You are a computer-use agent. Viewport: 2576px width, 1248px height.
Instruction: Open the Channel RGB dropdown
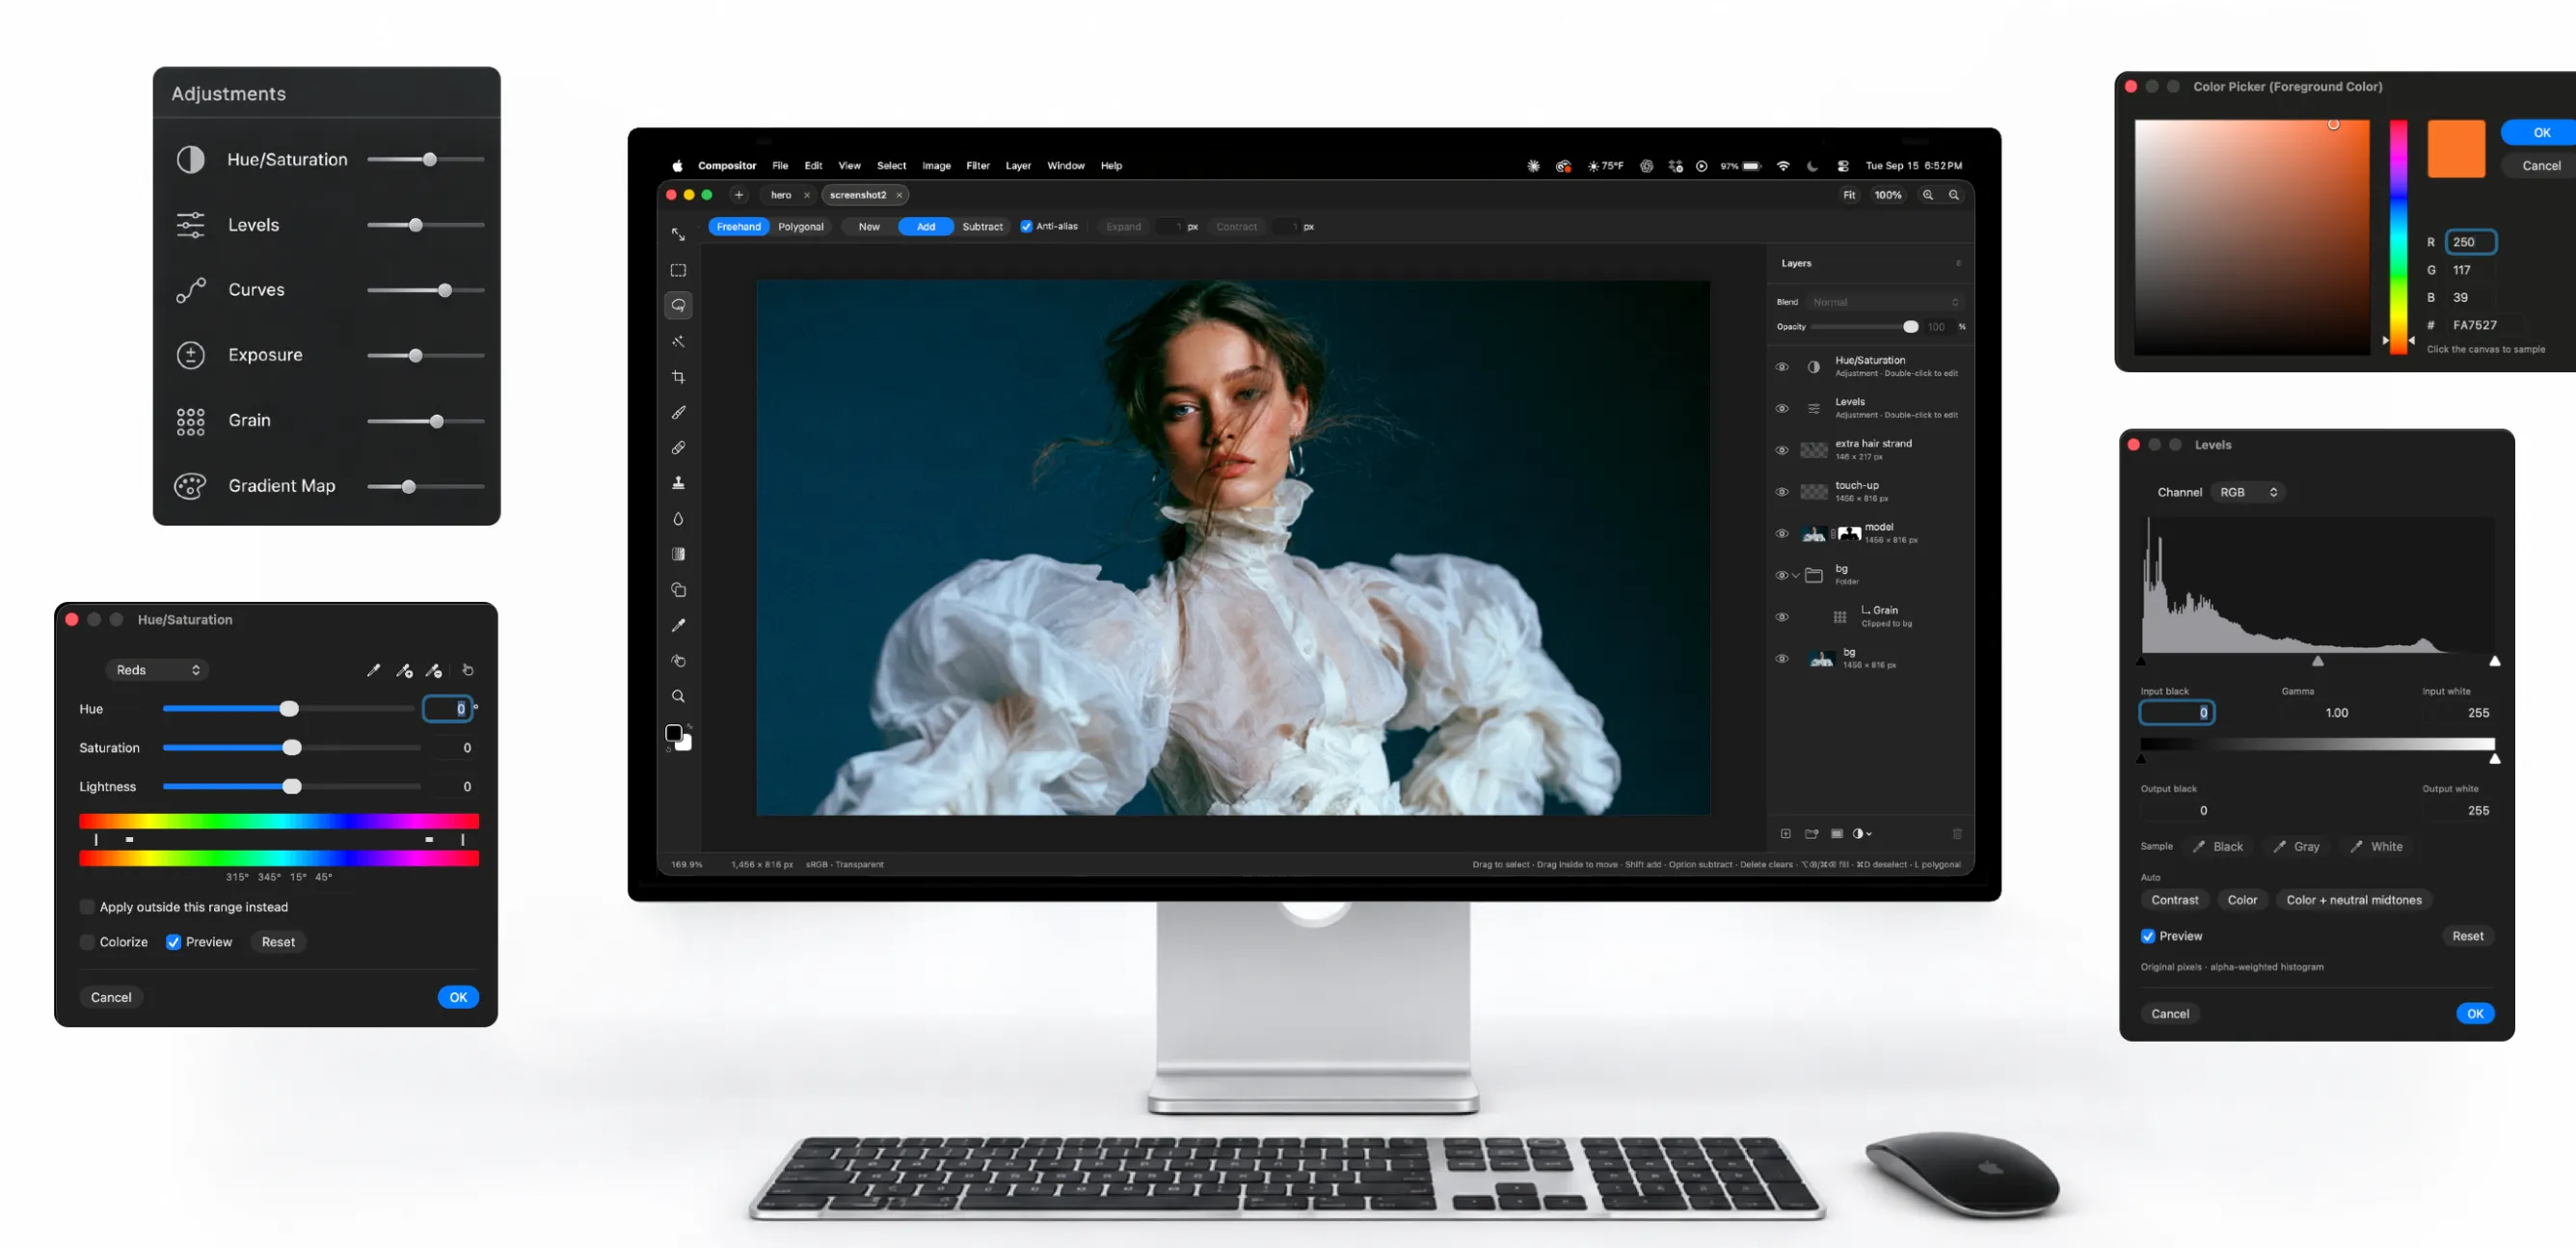point(2247,492)
